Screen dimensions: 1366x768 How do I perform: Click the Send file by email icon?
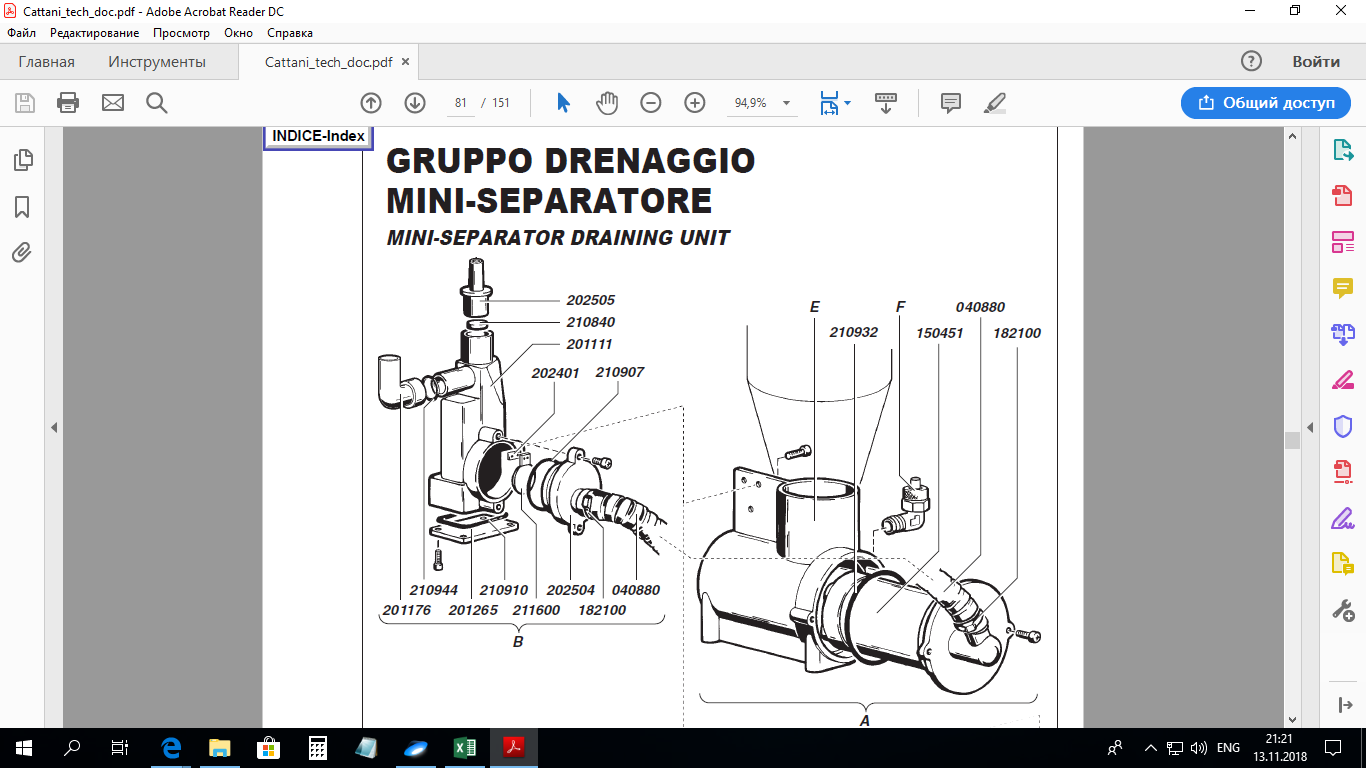[112, 103]
